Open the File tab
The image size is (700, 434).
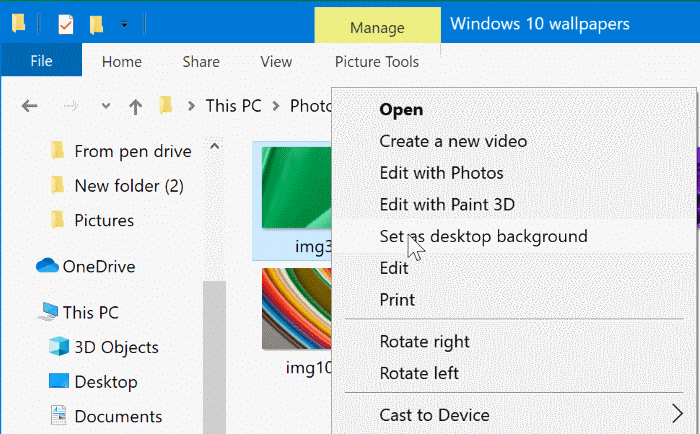tap(41, 60)
